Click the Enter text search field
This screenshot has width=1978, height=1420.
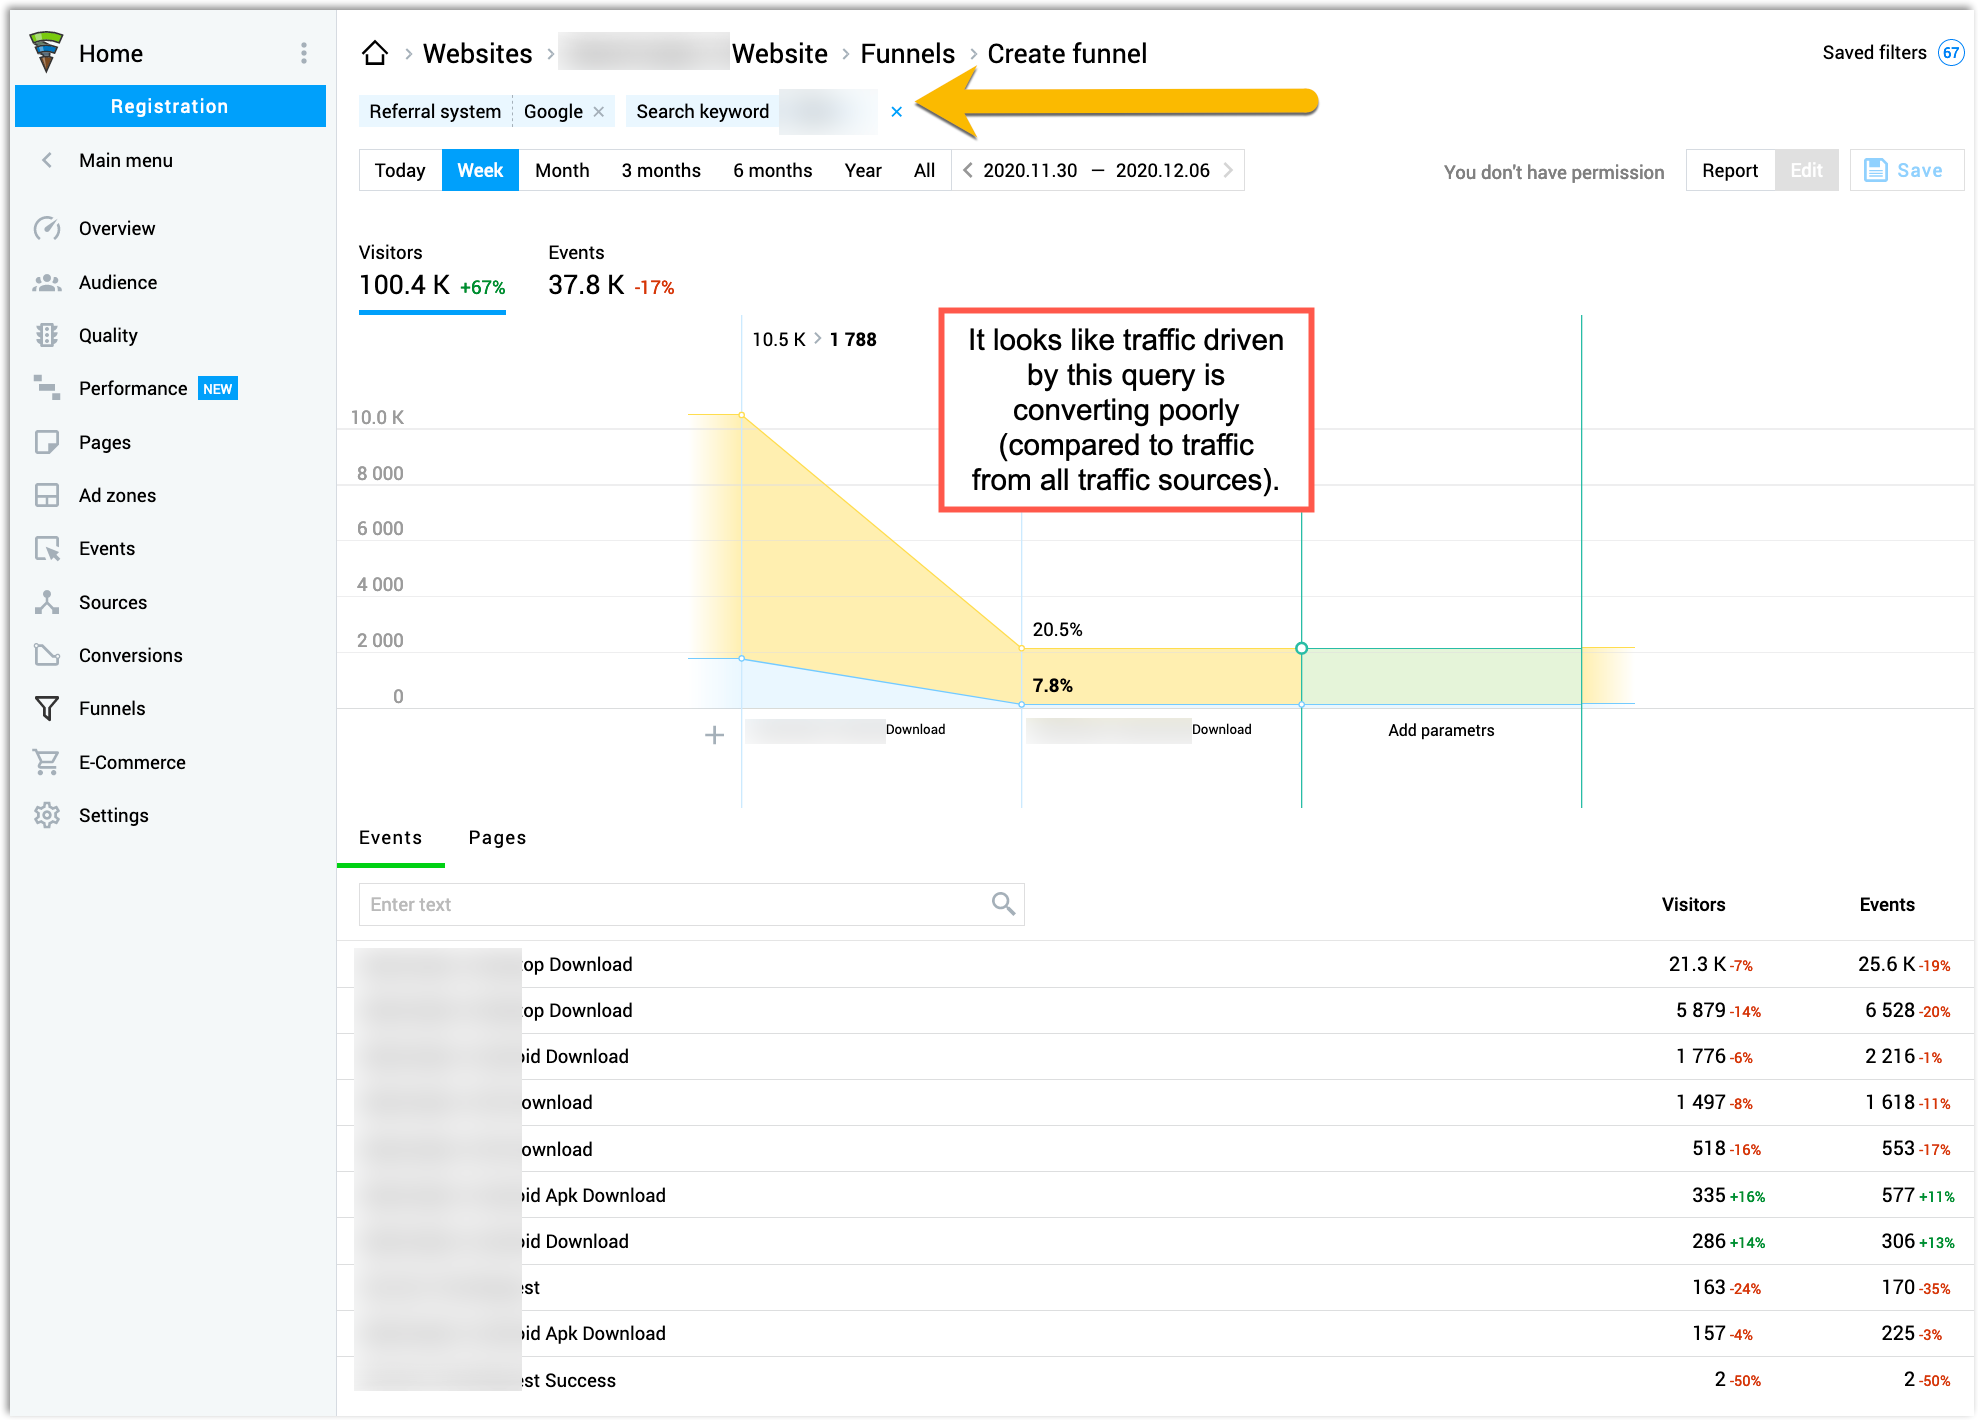[670, 904]
